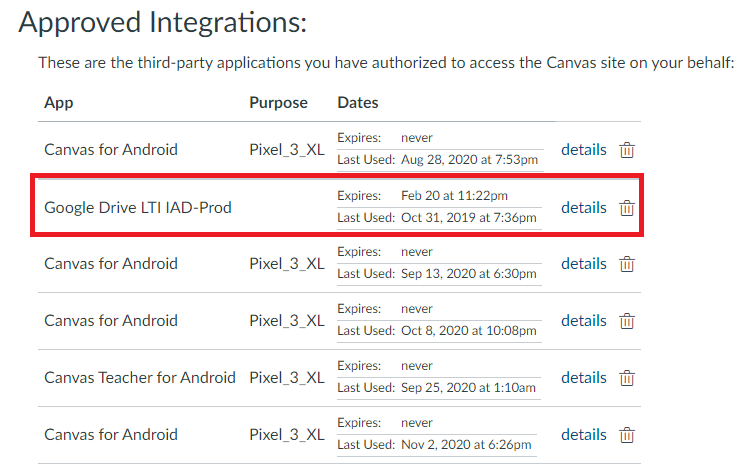This screenshot has height=466, width=754.
Task: View details for Canvas Teacher for Android
Action: click(583, 378)
